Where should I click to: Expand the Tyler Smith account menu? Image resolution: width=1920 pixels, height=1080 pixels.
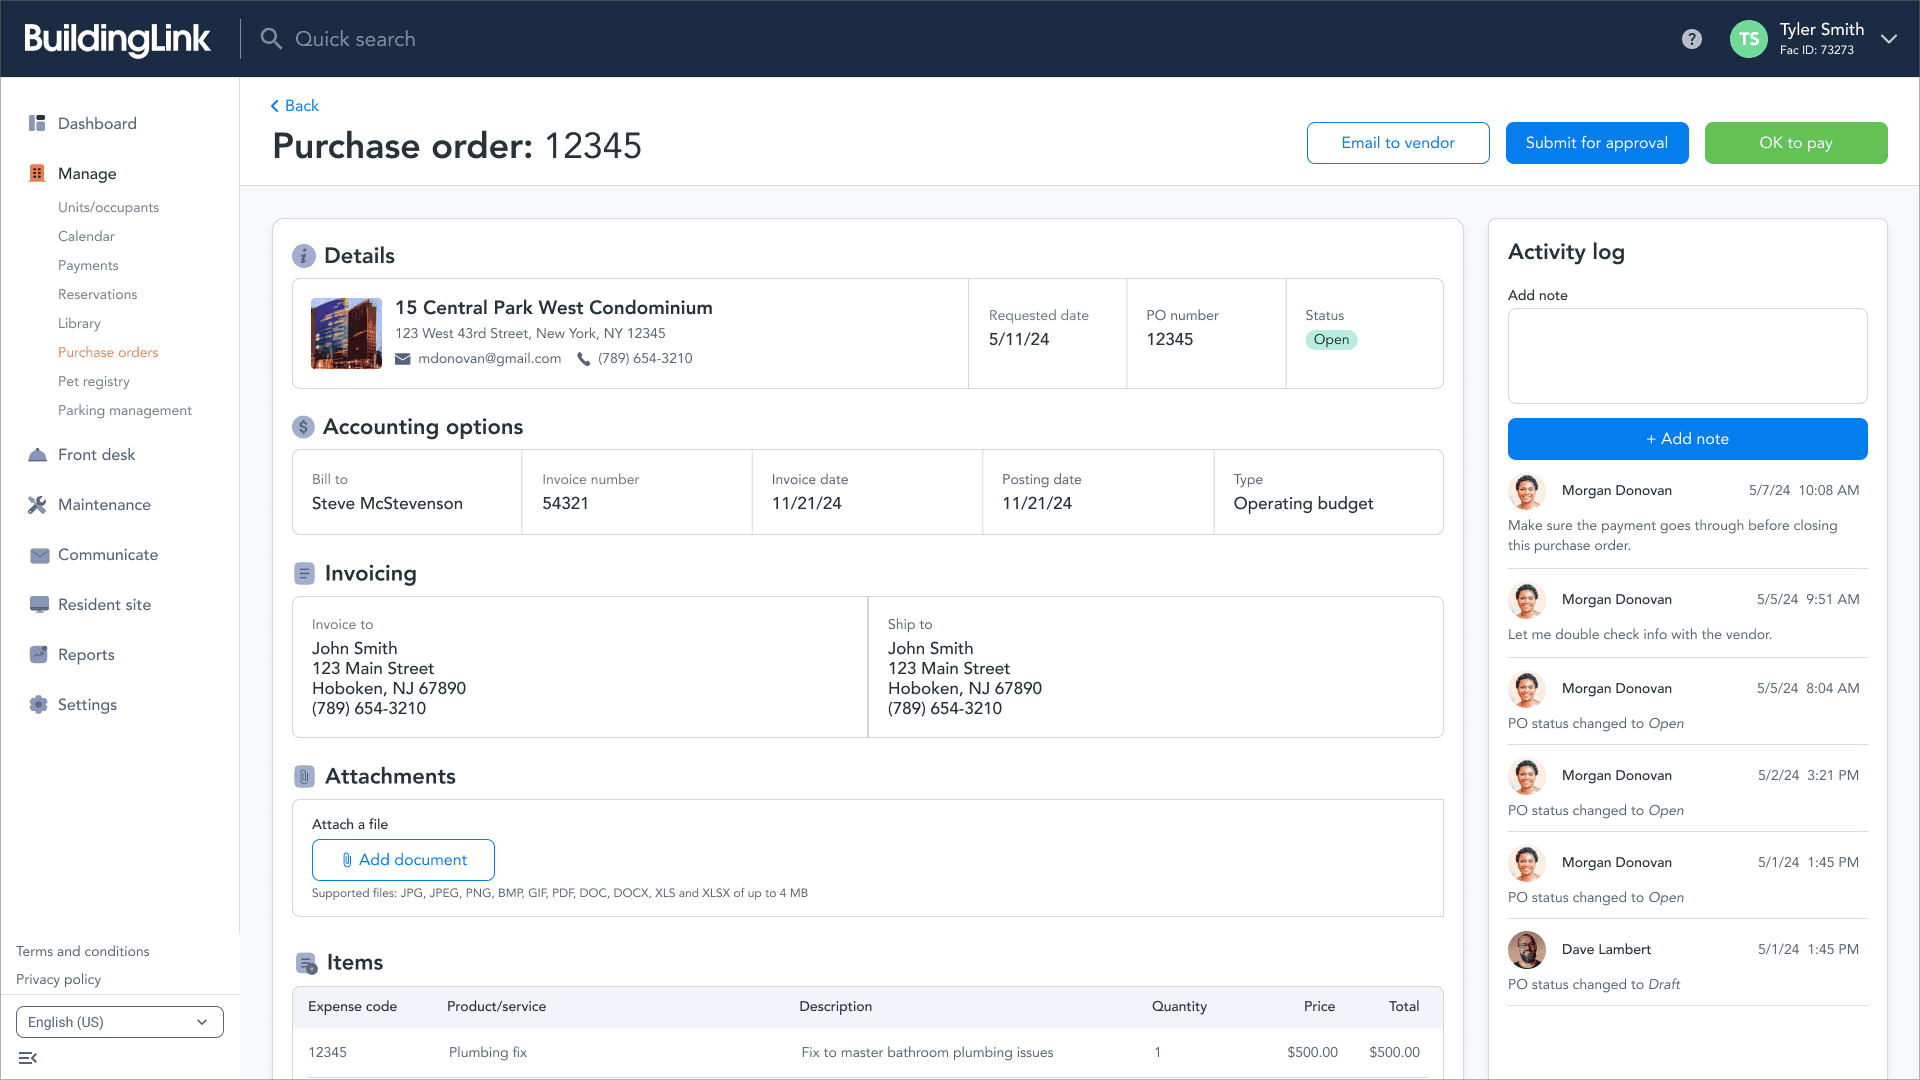(x=1888, y=39)
